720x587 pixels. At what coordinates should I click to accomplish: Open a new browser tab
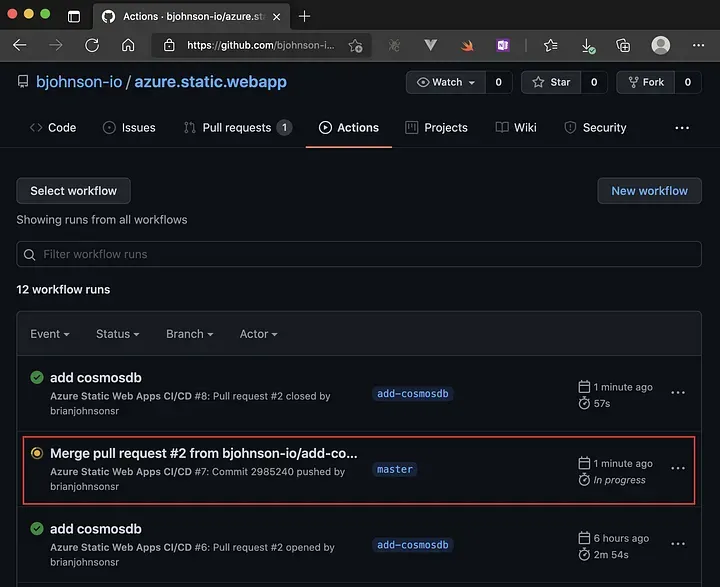(x=304, y=17)
